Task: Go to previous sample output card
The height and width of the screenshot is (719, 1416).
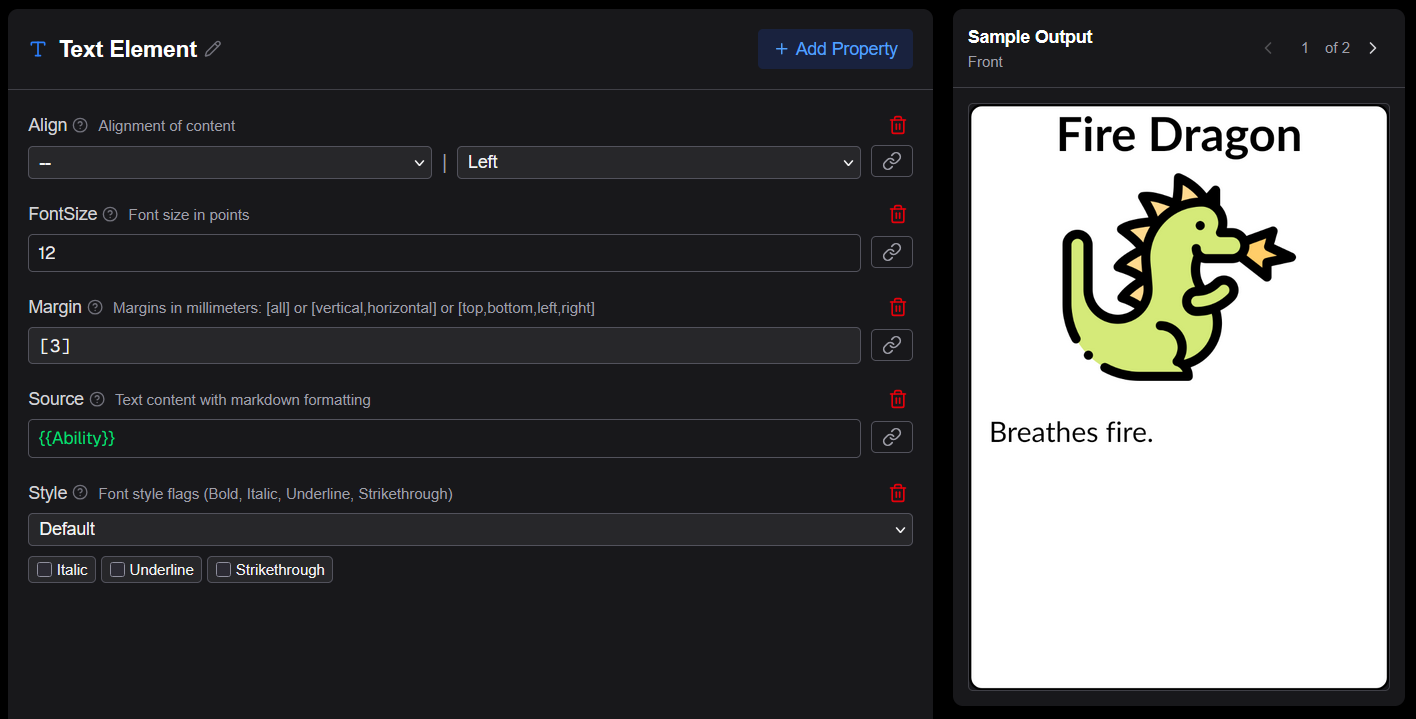Action: (1268, 48)
